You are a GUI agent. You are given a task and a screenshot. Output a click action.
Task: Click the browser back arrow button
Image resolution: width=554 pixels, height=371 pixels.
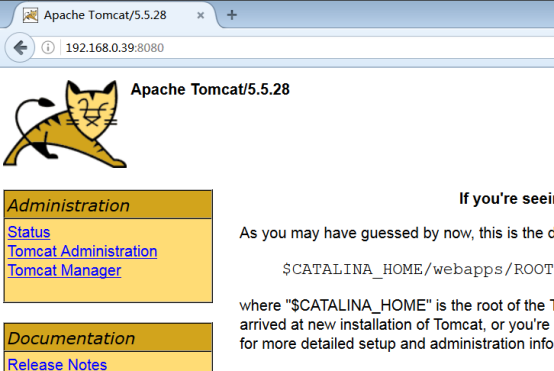(x=20, y=48)
